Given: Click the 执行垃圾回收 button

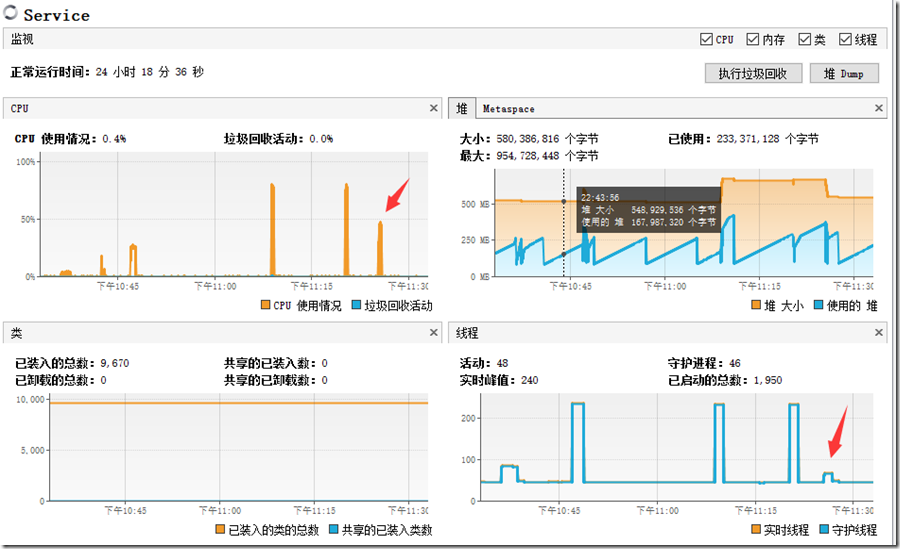Looking at the screenshot, I should (753, 74).
